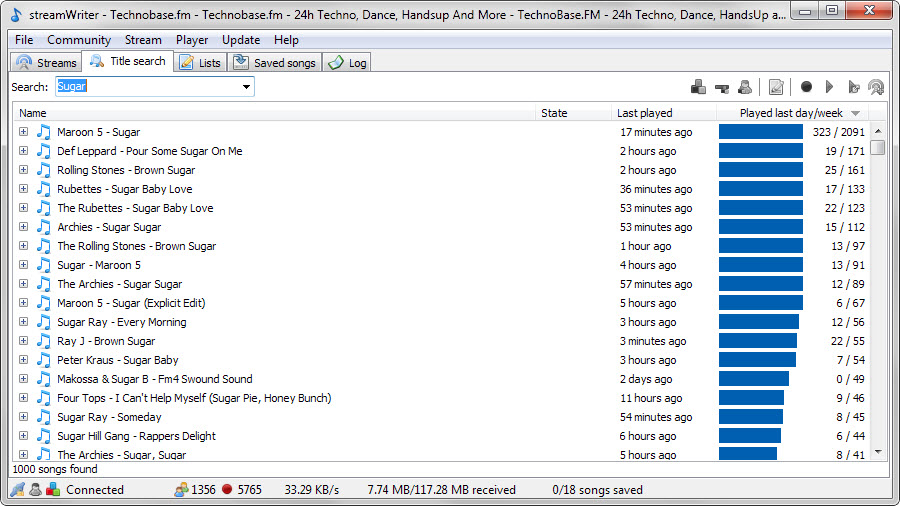Expand Sugar Ray - Every Morning row
Screen dimensions: 900x506
23,321
